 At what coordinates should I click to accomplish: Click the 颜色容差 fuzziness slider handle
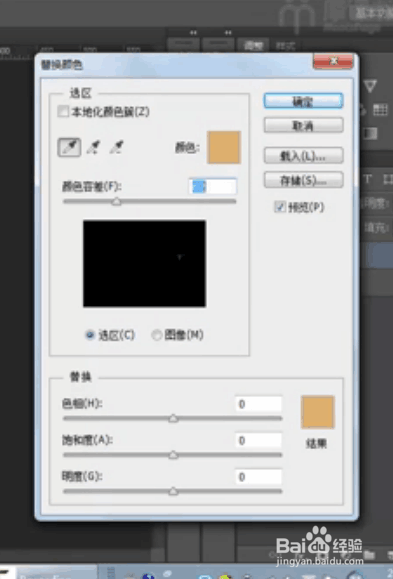pyautogui.click(x=117, y=201)
